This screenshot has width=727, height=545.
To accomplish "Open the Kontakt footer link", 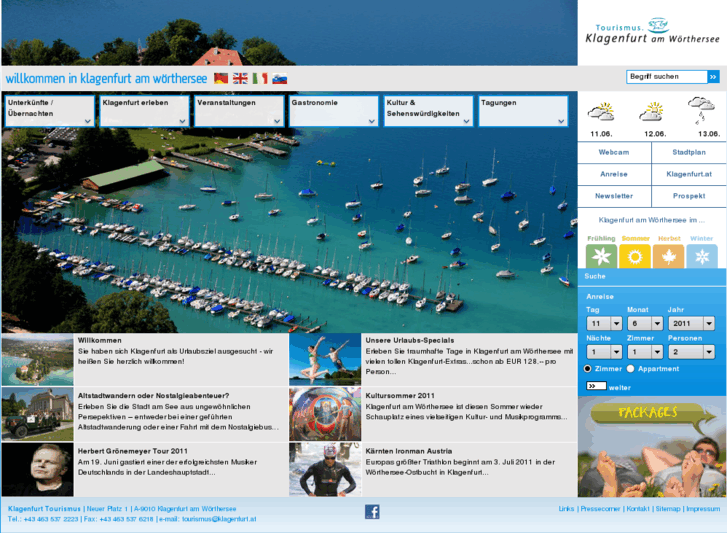I will [x=638, y=509].
